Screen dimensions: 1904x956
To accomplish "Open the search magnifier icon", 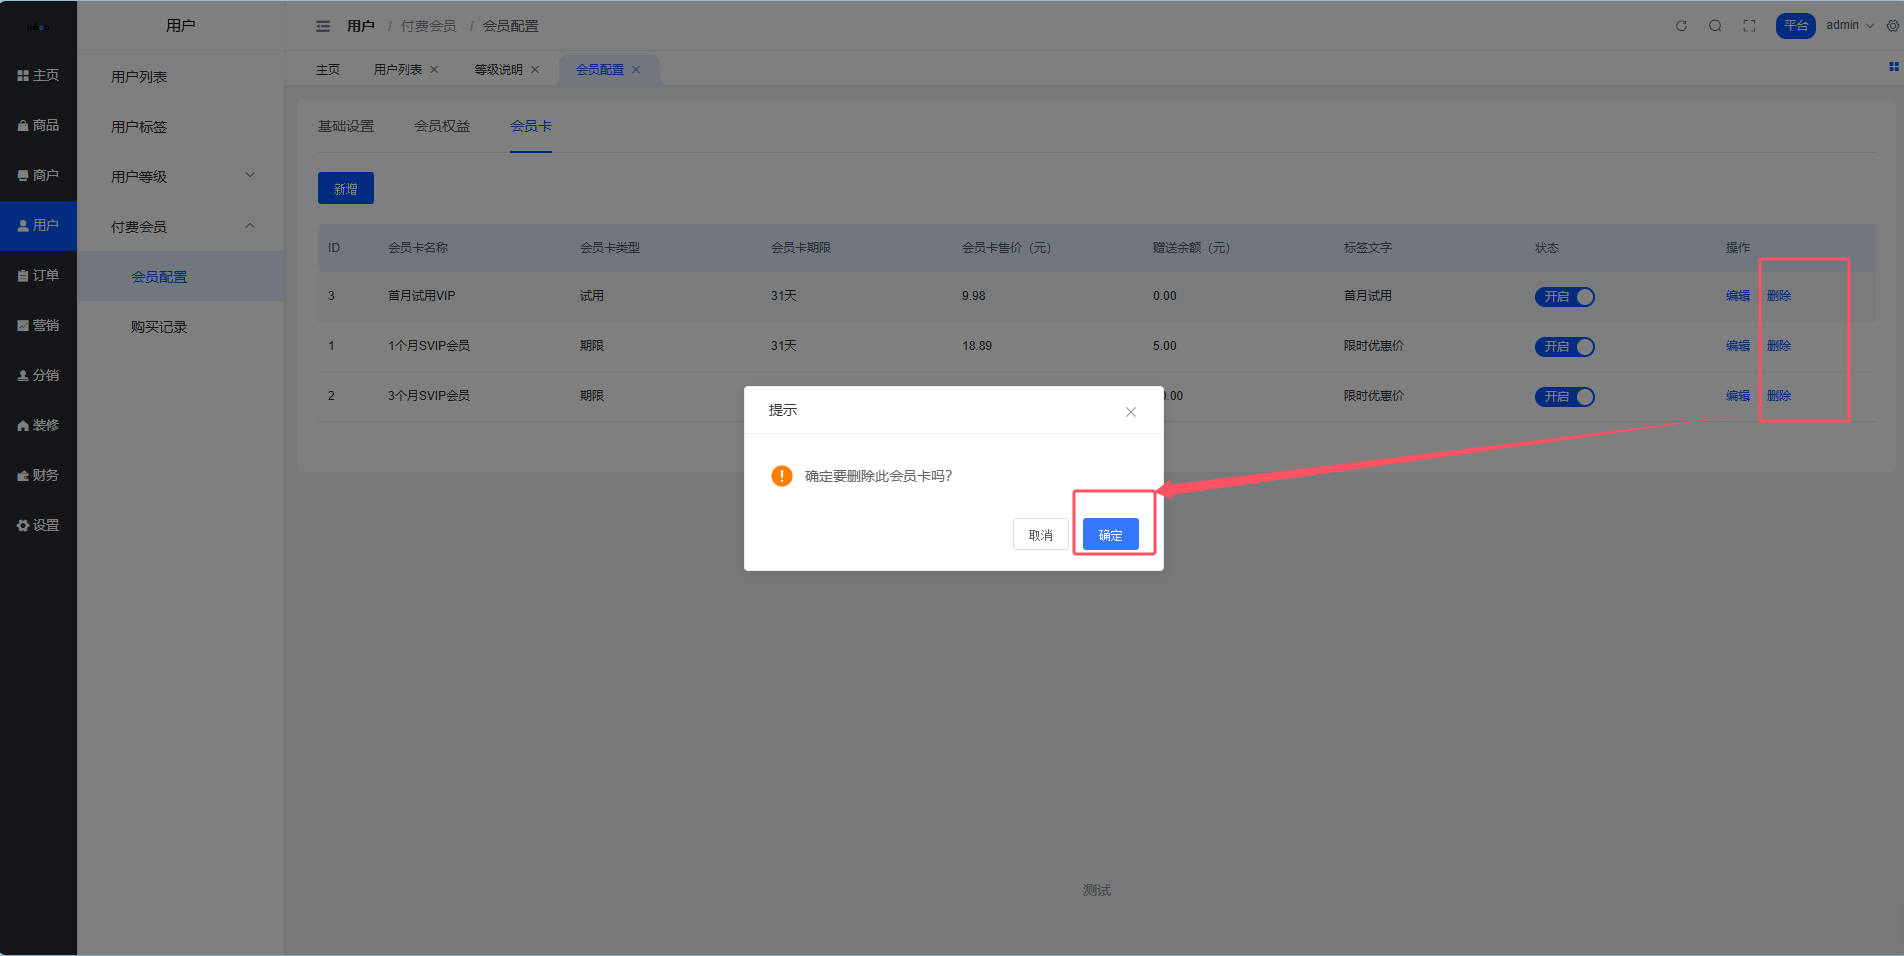I will (1715, 26).
